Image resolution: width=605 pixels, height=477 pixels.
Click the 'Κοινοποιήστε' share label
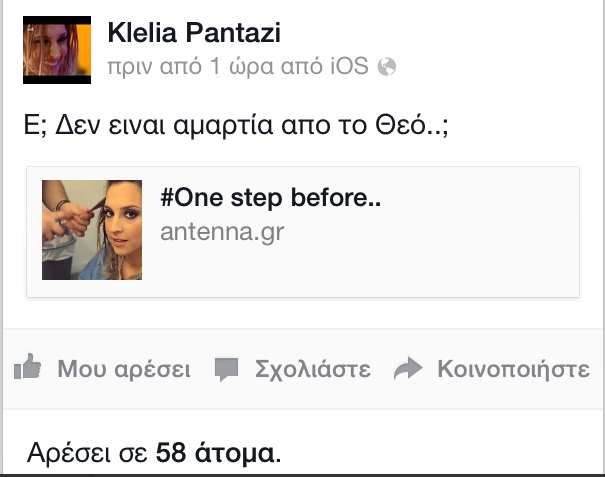514,369
